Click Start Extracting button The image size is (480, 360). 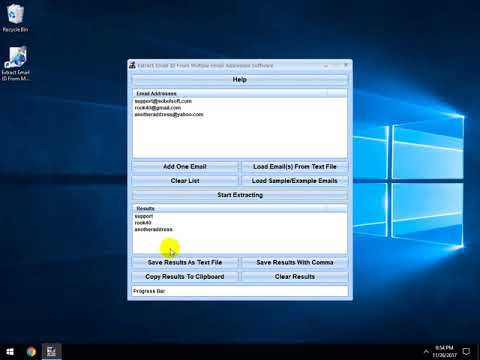(240, 195)
